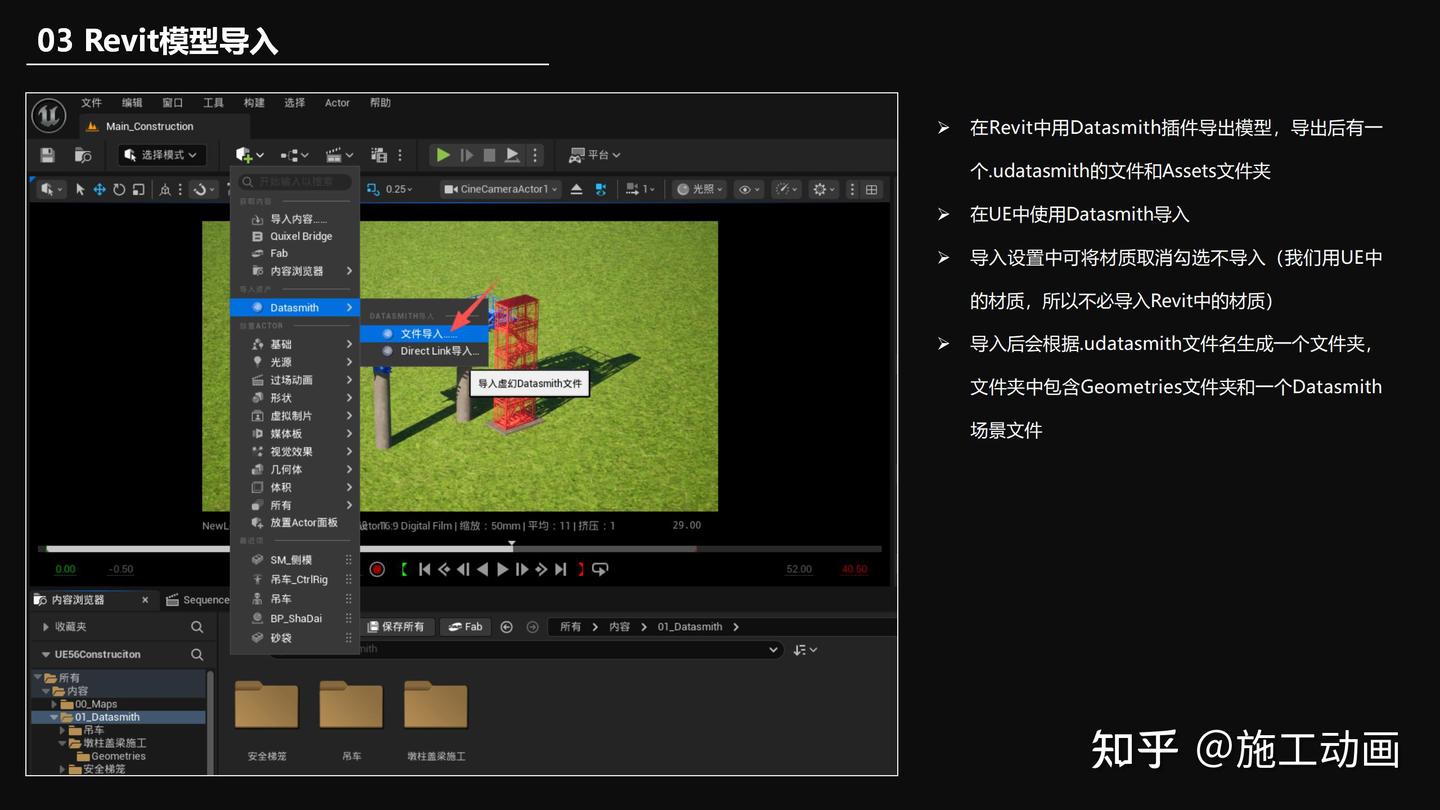
Task: Click 内容 in the breadcrumb path
Action: 619,627
